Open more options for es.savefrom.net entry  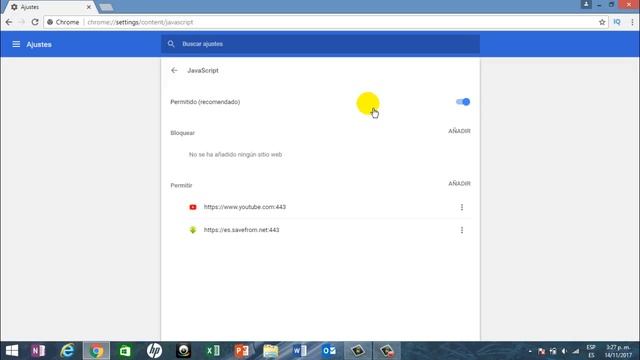(x=462, y=230)
